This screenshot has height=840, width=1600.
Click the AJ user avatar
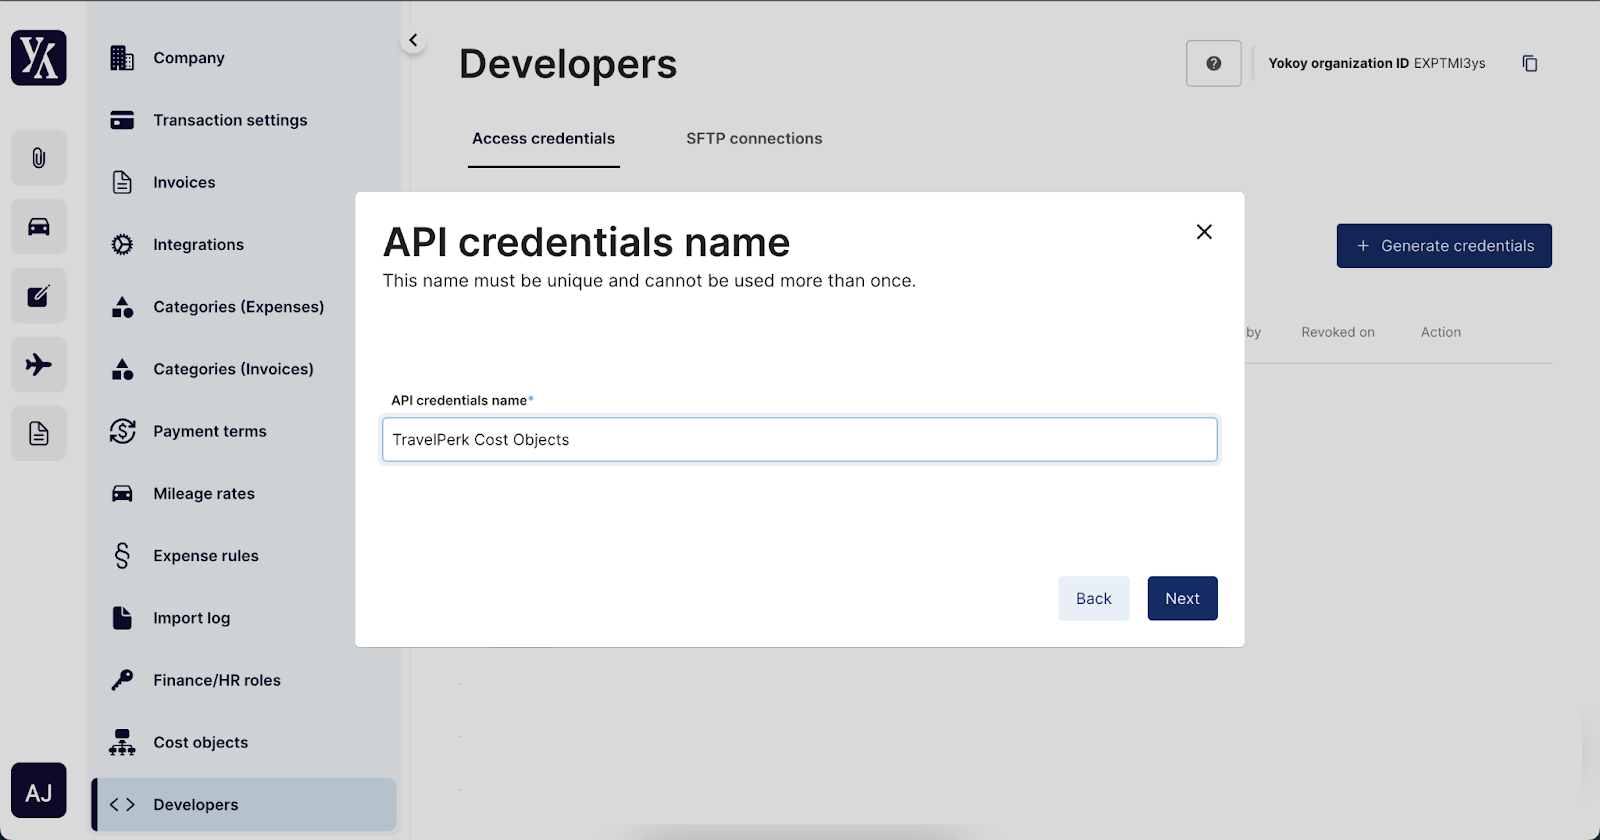coord(39,791)
